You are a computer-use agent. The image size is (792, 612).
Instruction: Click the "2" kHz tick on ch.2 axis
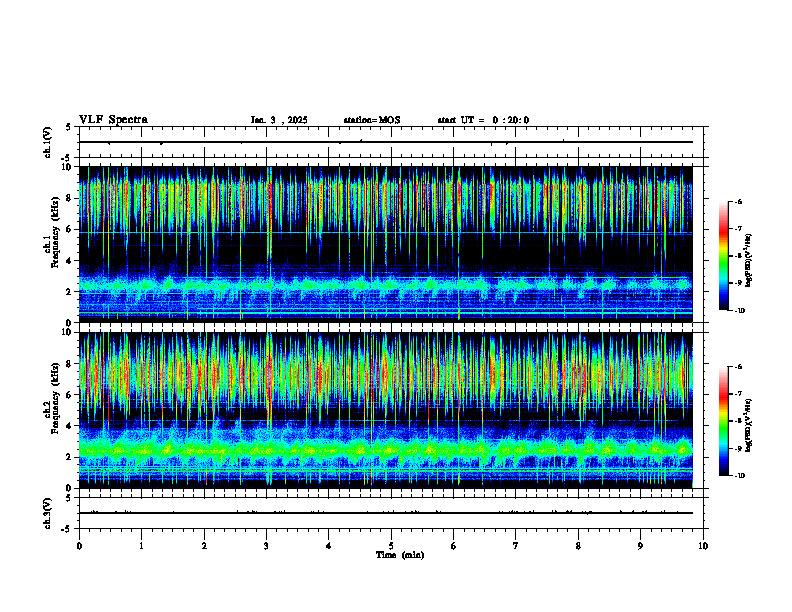click(70, 457)
